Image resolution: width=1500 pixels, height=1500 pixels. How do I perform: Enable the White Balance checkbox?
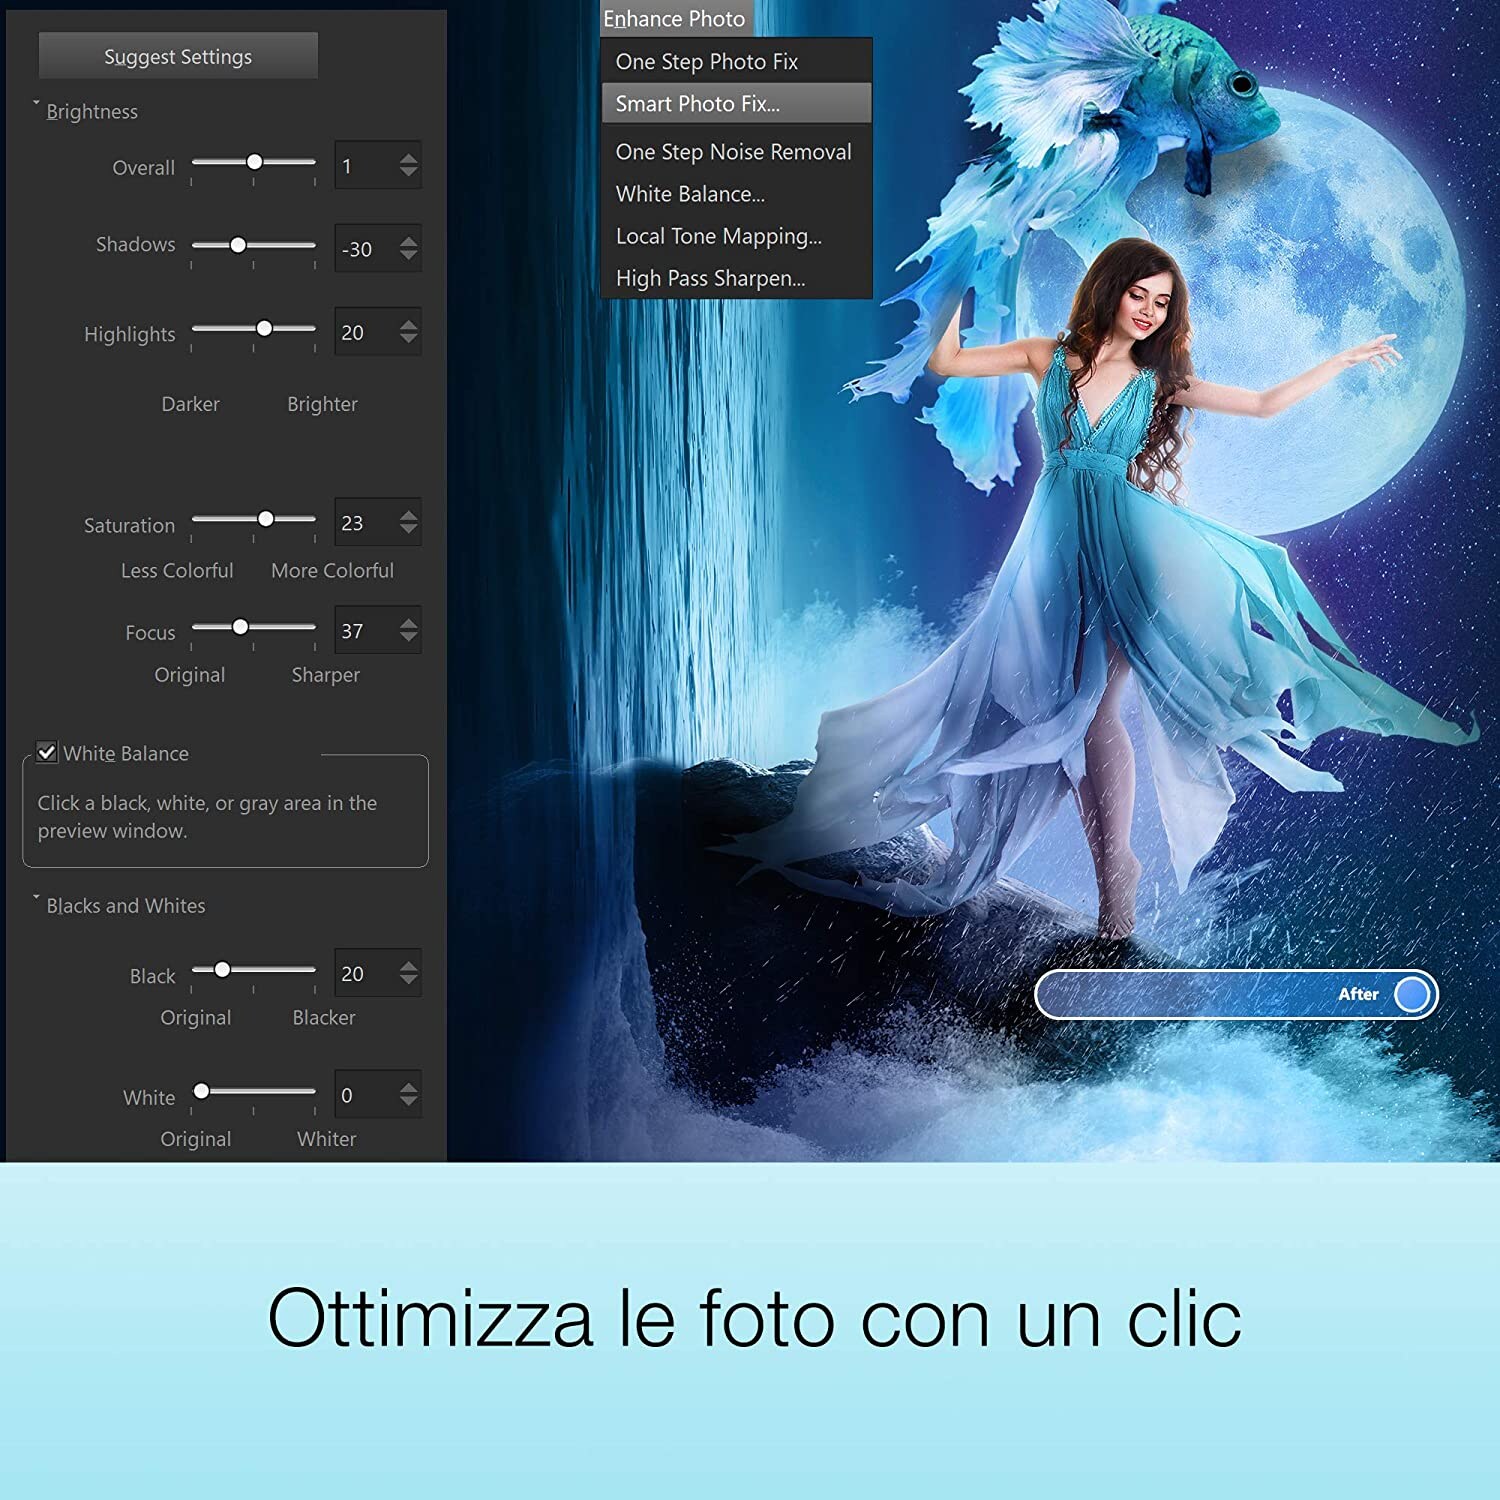(x=46, y=752)
